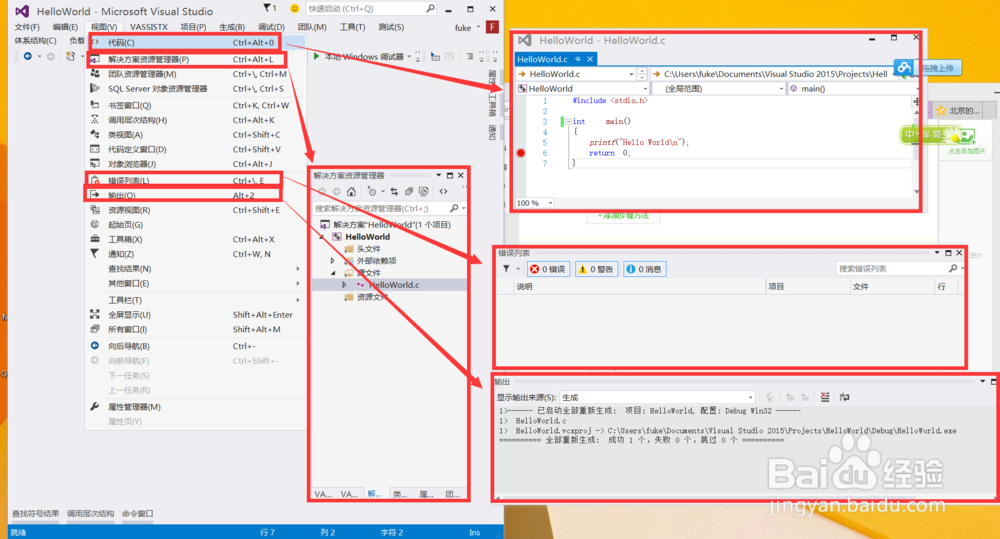Viewport: 1000px width, 539px height.
Task: Expand the HelloWorld.c tree node arrow
Action: [x=344, y=284]
